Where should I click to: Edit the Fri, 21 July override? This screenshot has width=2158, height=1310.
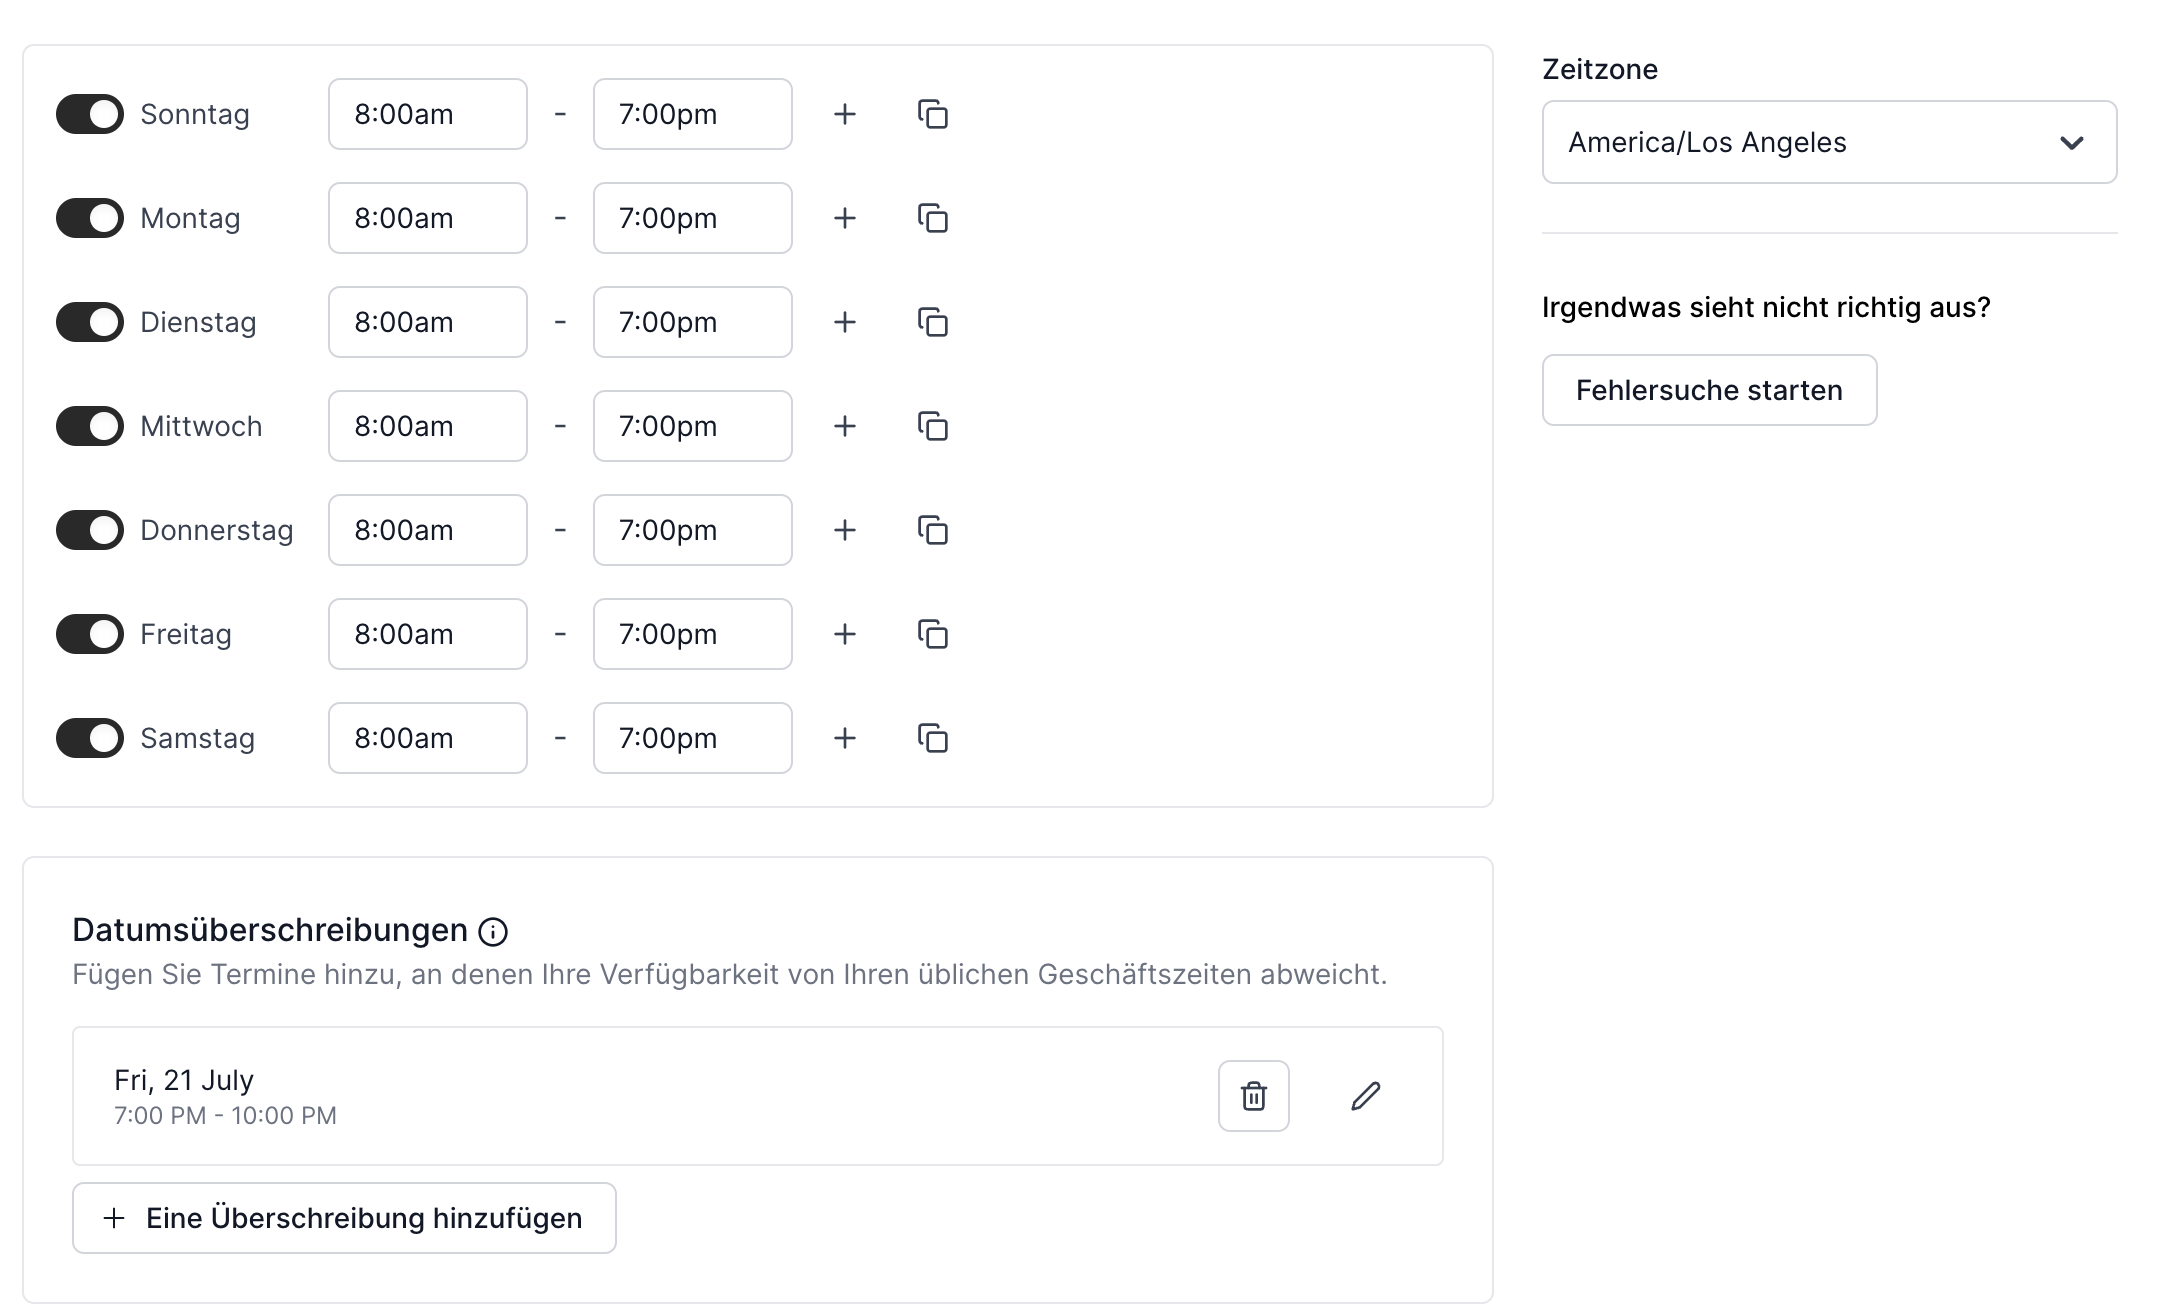coord(1366,1096)
